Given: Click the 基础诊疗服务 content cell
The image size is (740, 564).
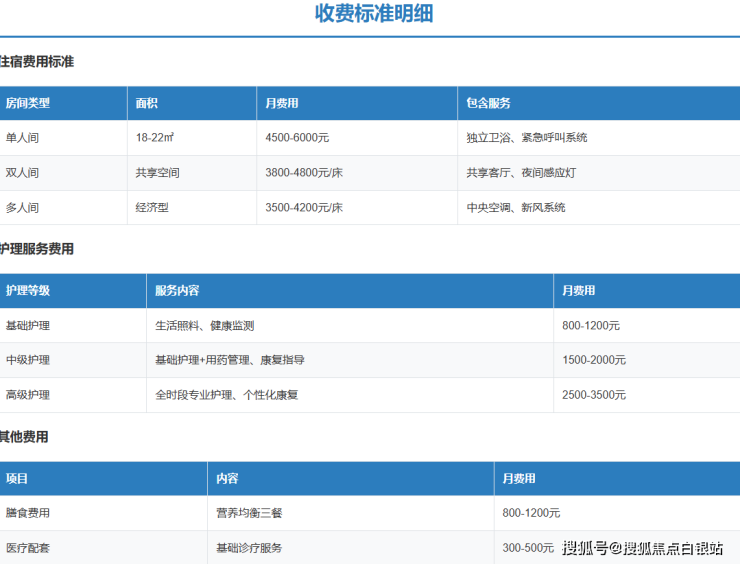Looking at the screenshot, I should (x=249, y=548).
